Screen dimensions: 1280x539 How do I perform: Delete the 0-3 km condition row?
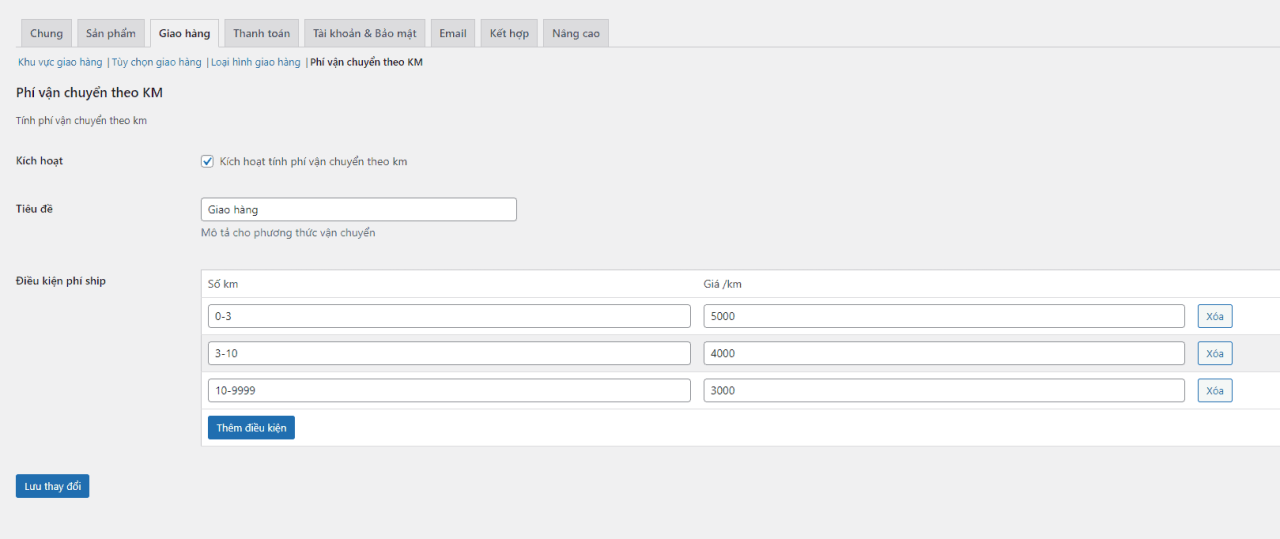pos(1214,316)
